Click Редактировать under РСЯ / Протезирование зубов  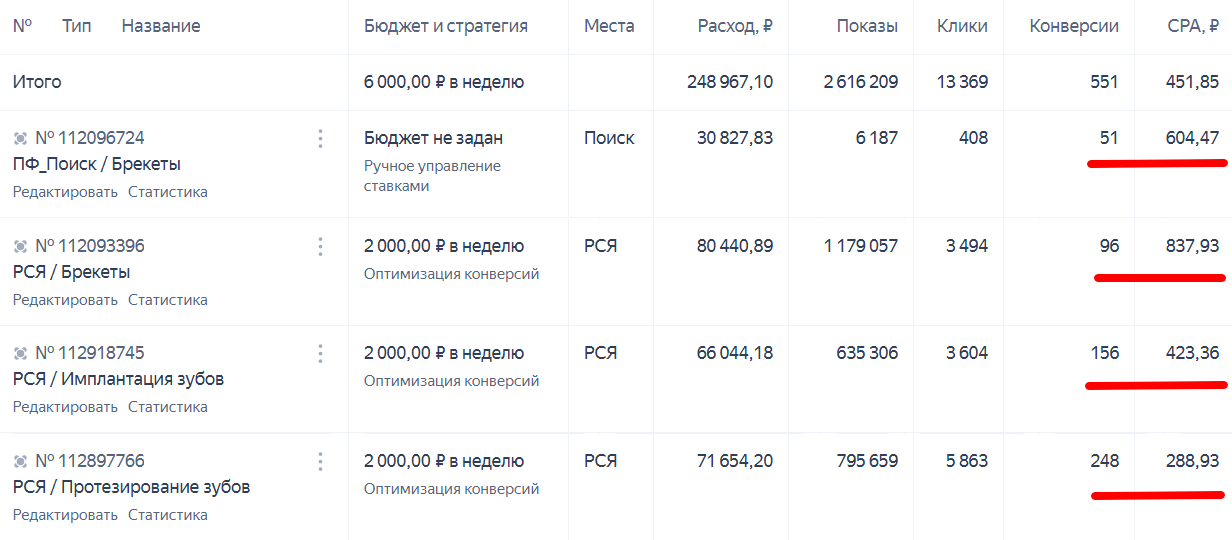[x=65, y=515]
